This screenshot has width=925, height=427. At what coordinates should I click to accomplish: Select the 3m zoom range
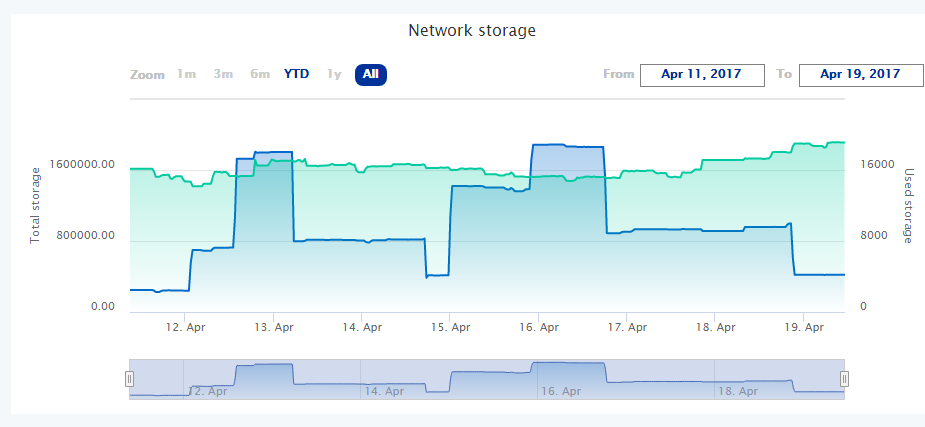click(223, 74)
